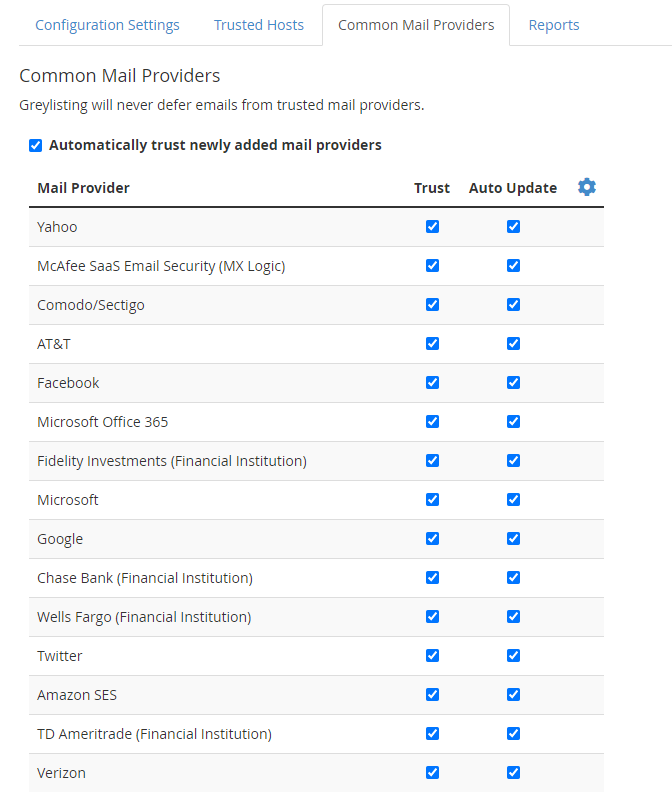This screenshot has width=672, height=792.
Task: Go to the Reports tab
Action: (x=554, y=25)
